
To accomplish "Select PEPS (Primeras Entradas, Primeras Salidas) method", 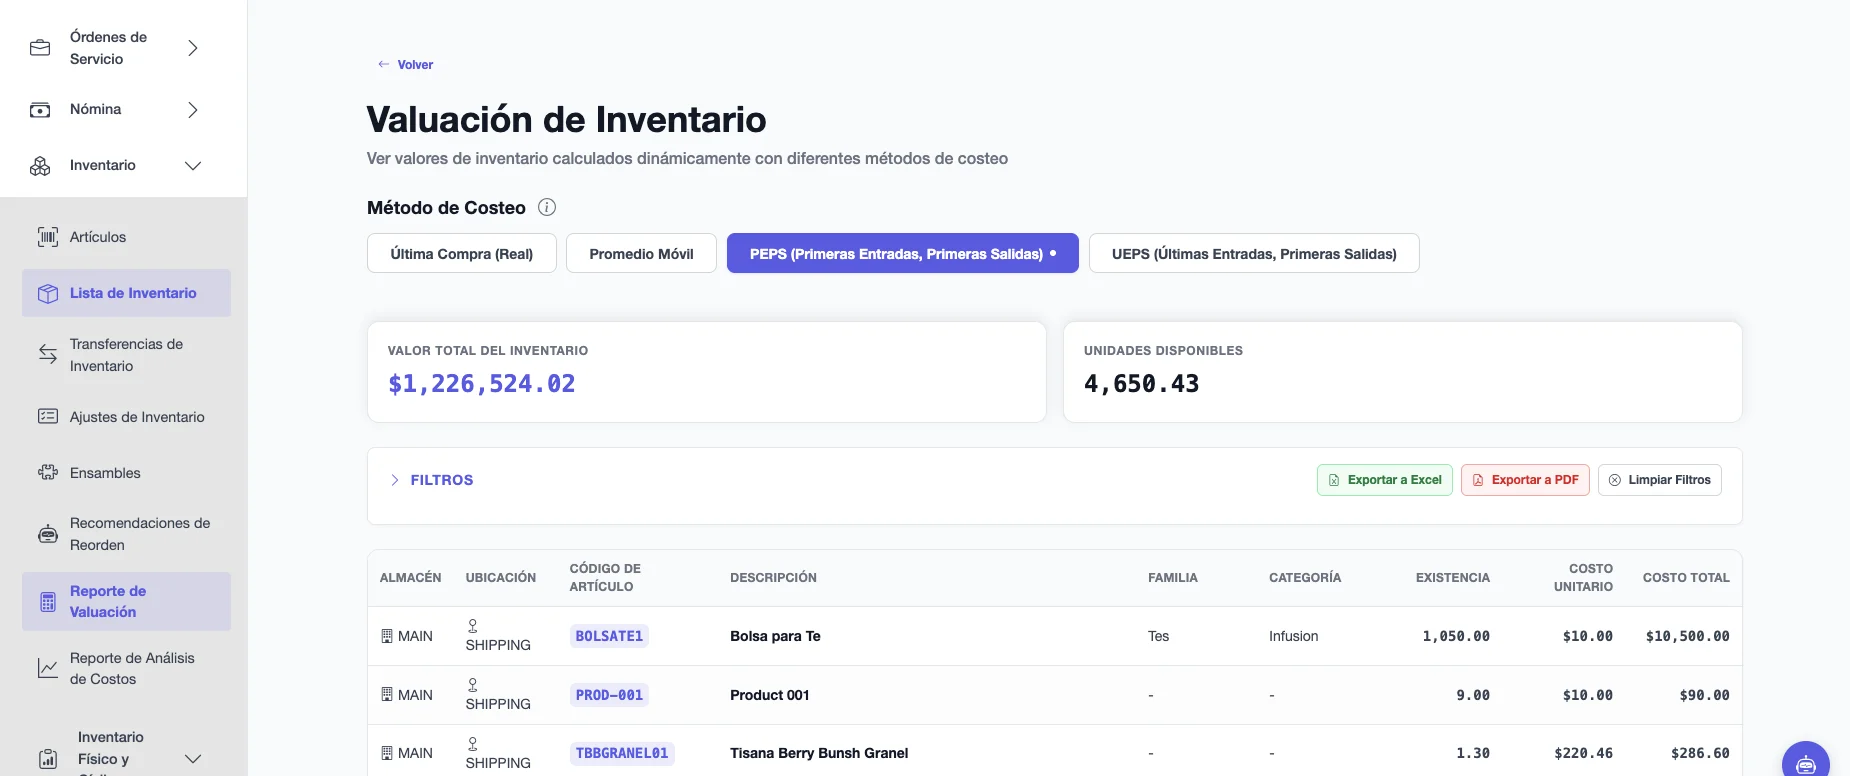I will click(x=903, y=253).
